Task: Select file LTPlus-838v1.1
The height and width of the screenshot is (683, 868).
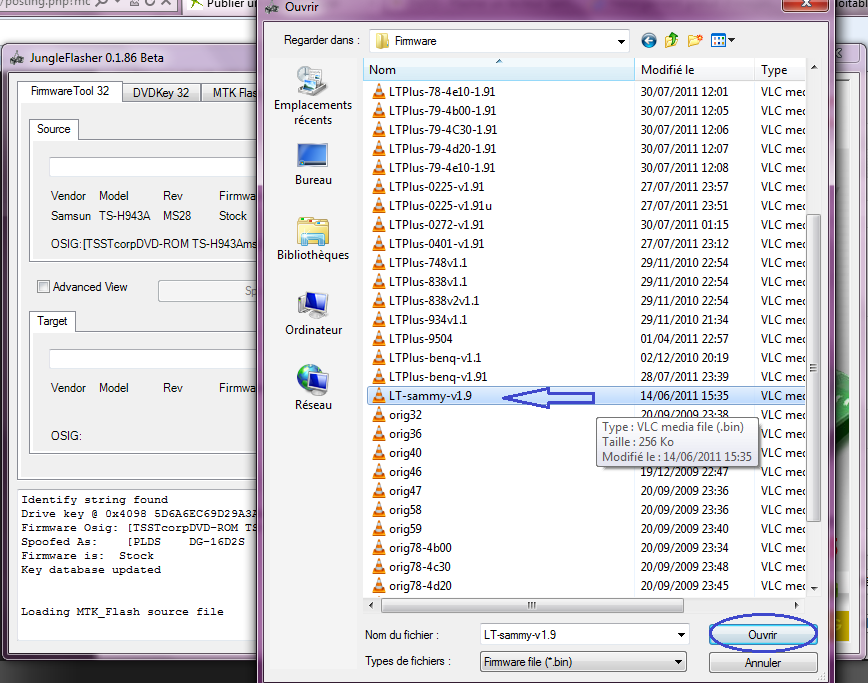Action: 428,282
